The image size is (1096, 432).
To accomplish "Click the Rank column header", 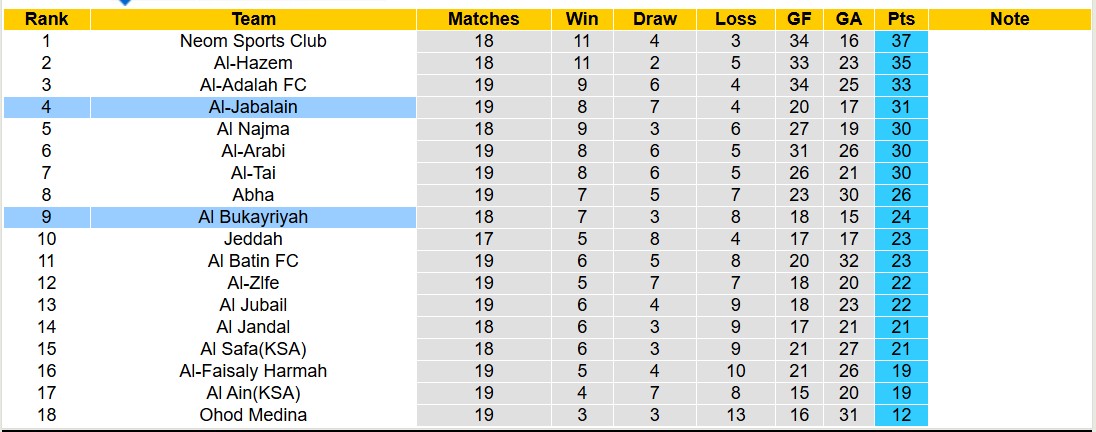I will [46, 19].
